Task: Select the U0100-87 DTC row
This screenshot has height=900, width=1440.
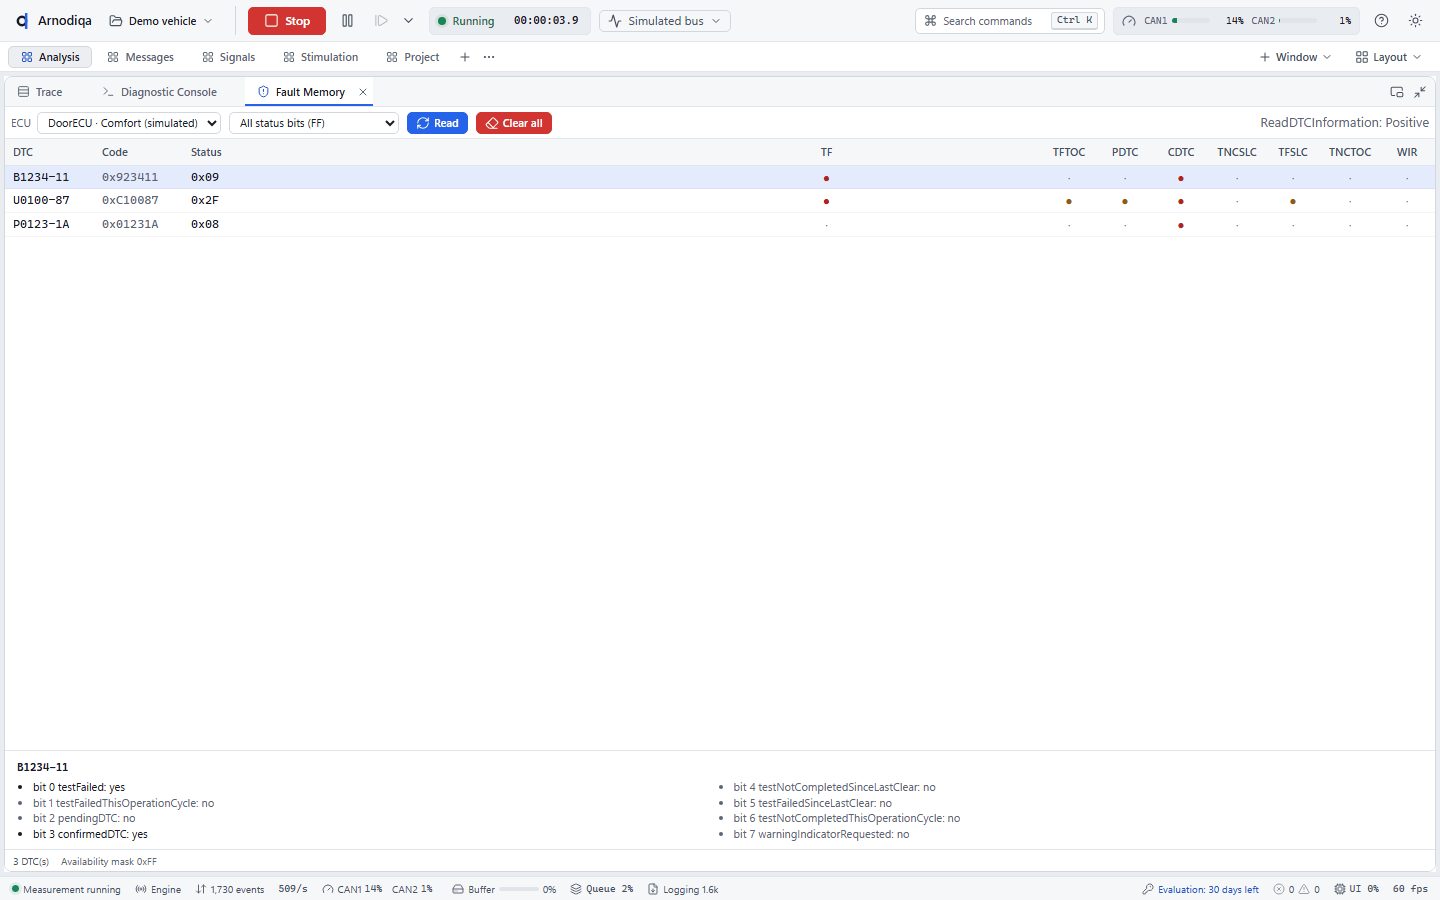Action: point(720,201)
